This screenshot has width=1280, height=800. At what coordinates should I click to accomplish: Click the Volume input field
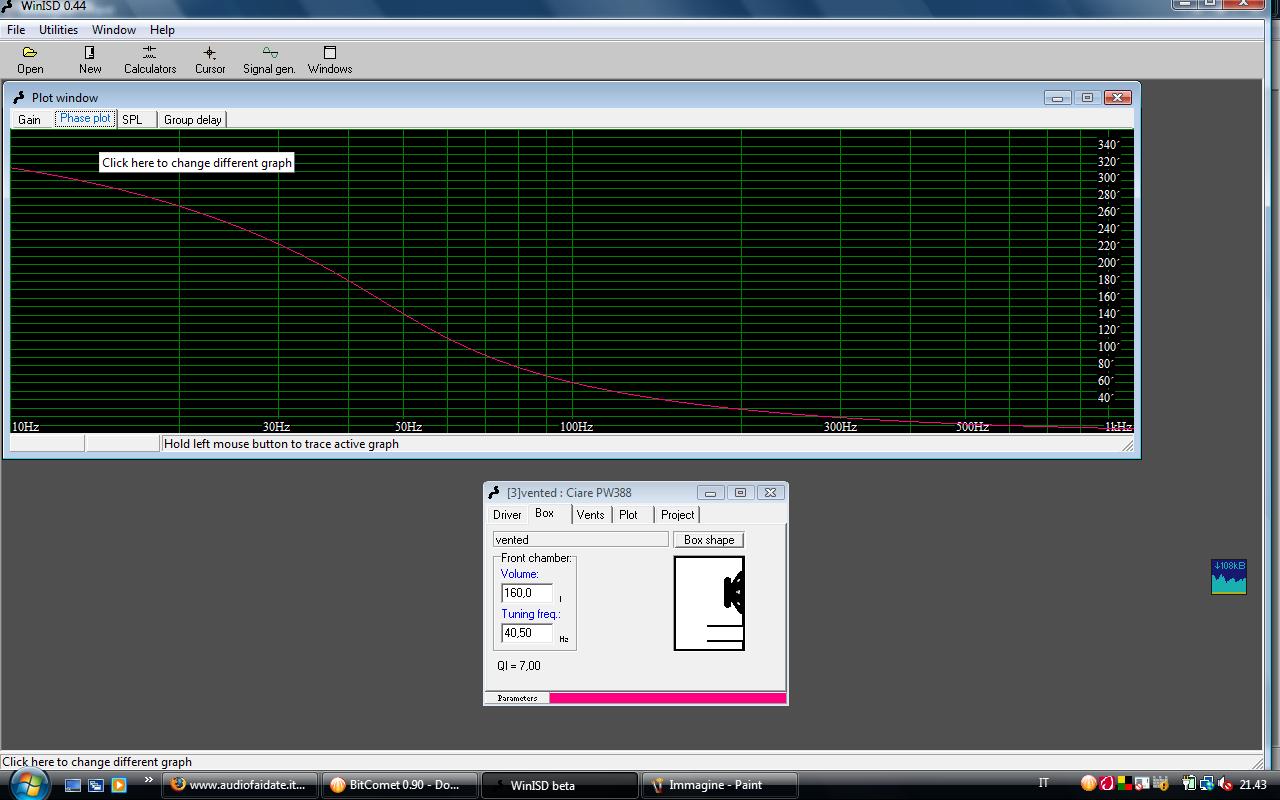coord(526,593)
